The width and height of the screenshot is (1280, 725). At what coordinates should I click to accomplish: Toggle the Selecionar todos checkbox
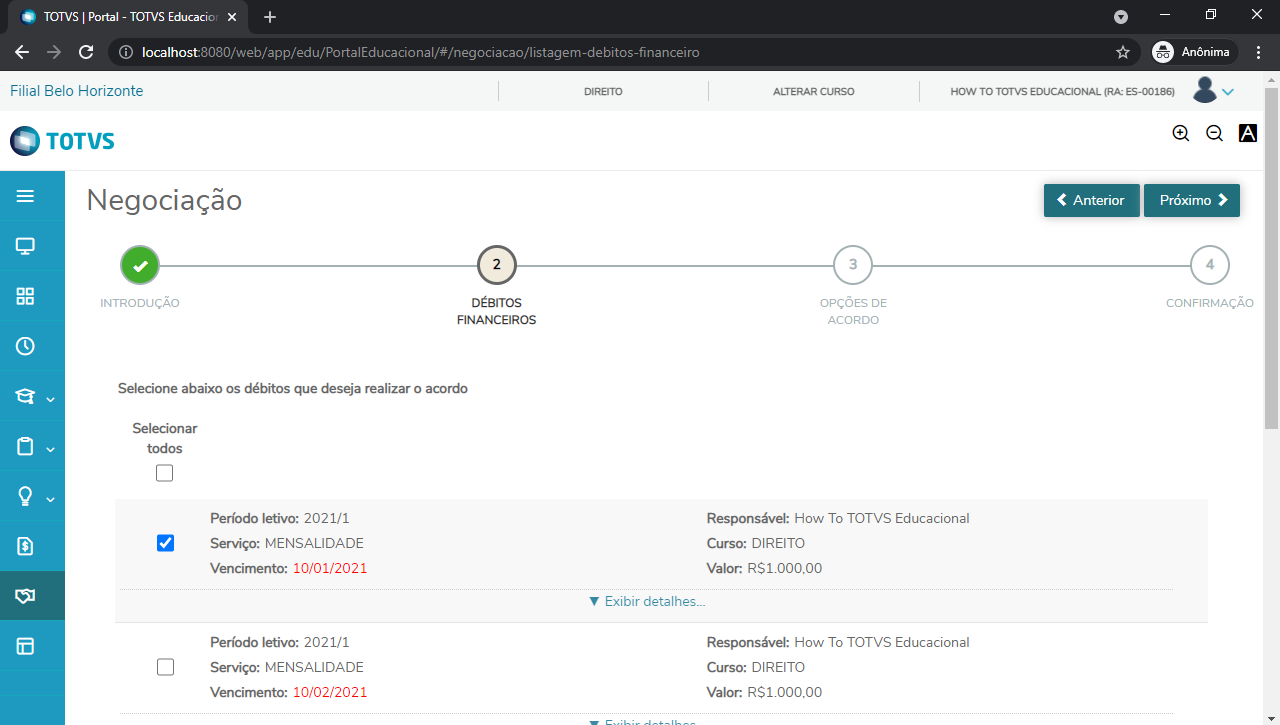click(x=165, y=473)
